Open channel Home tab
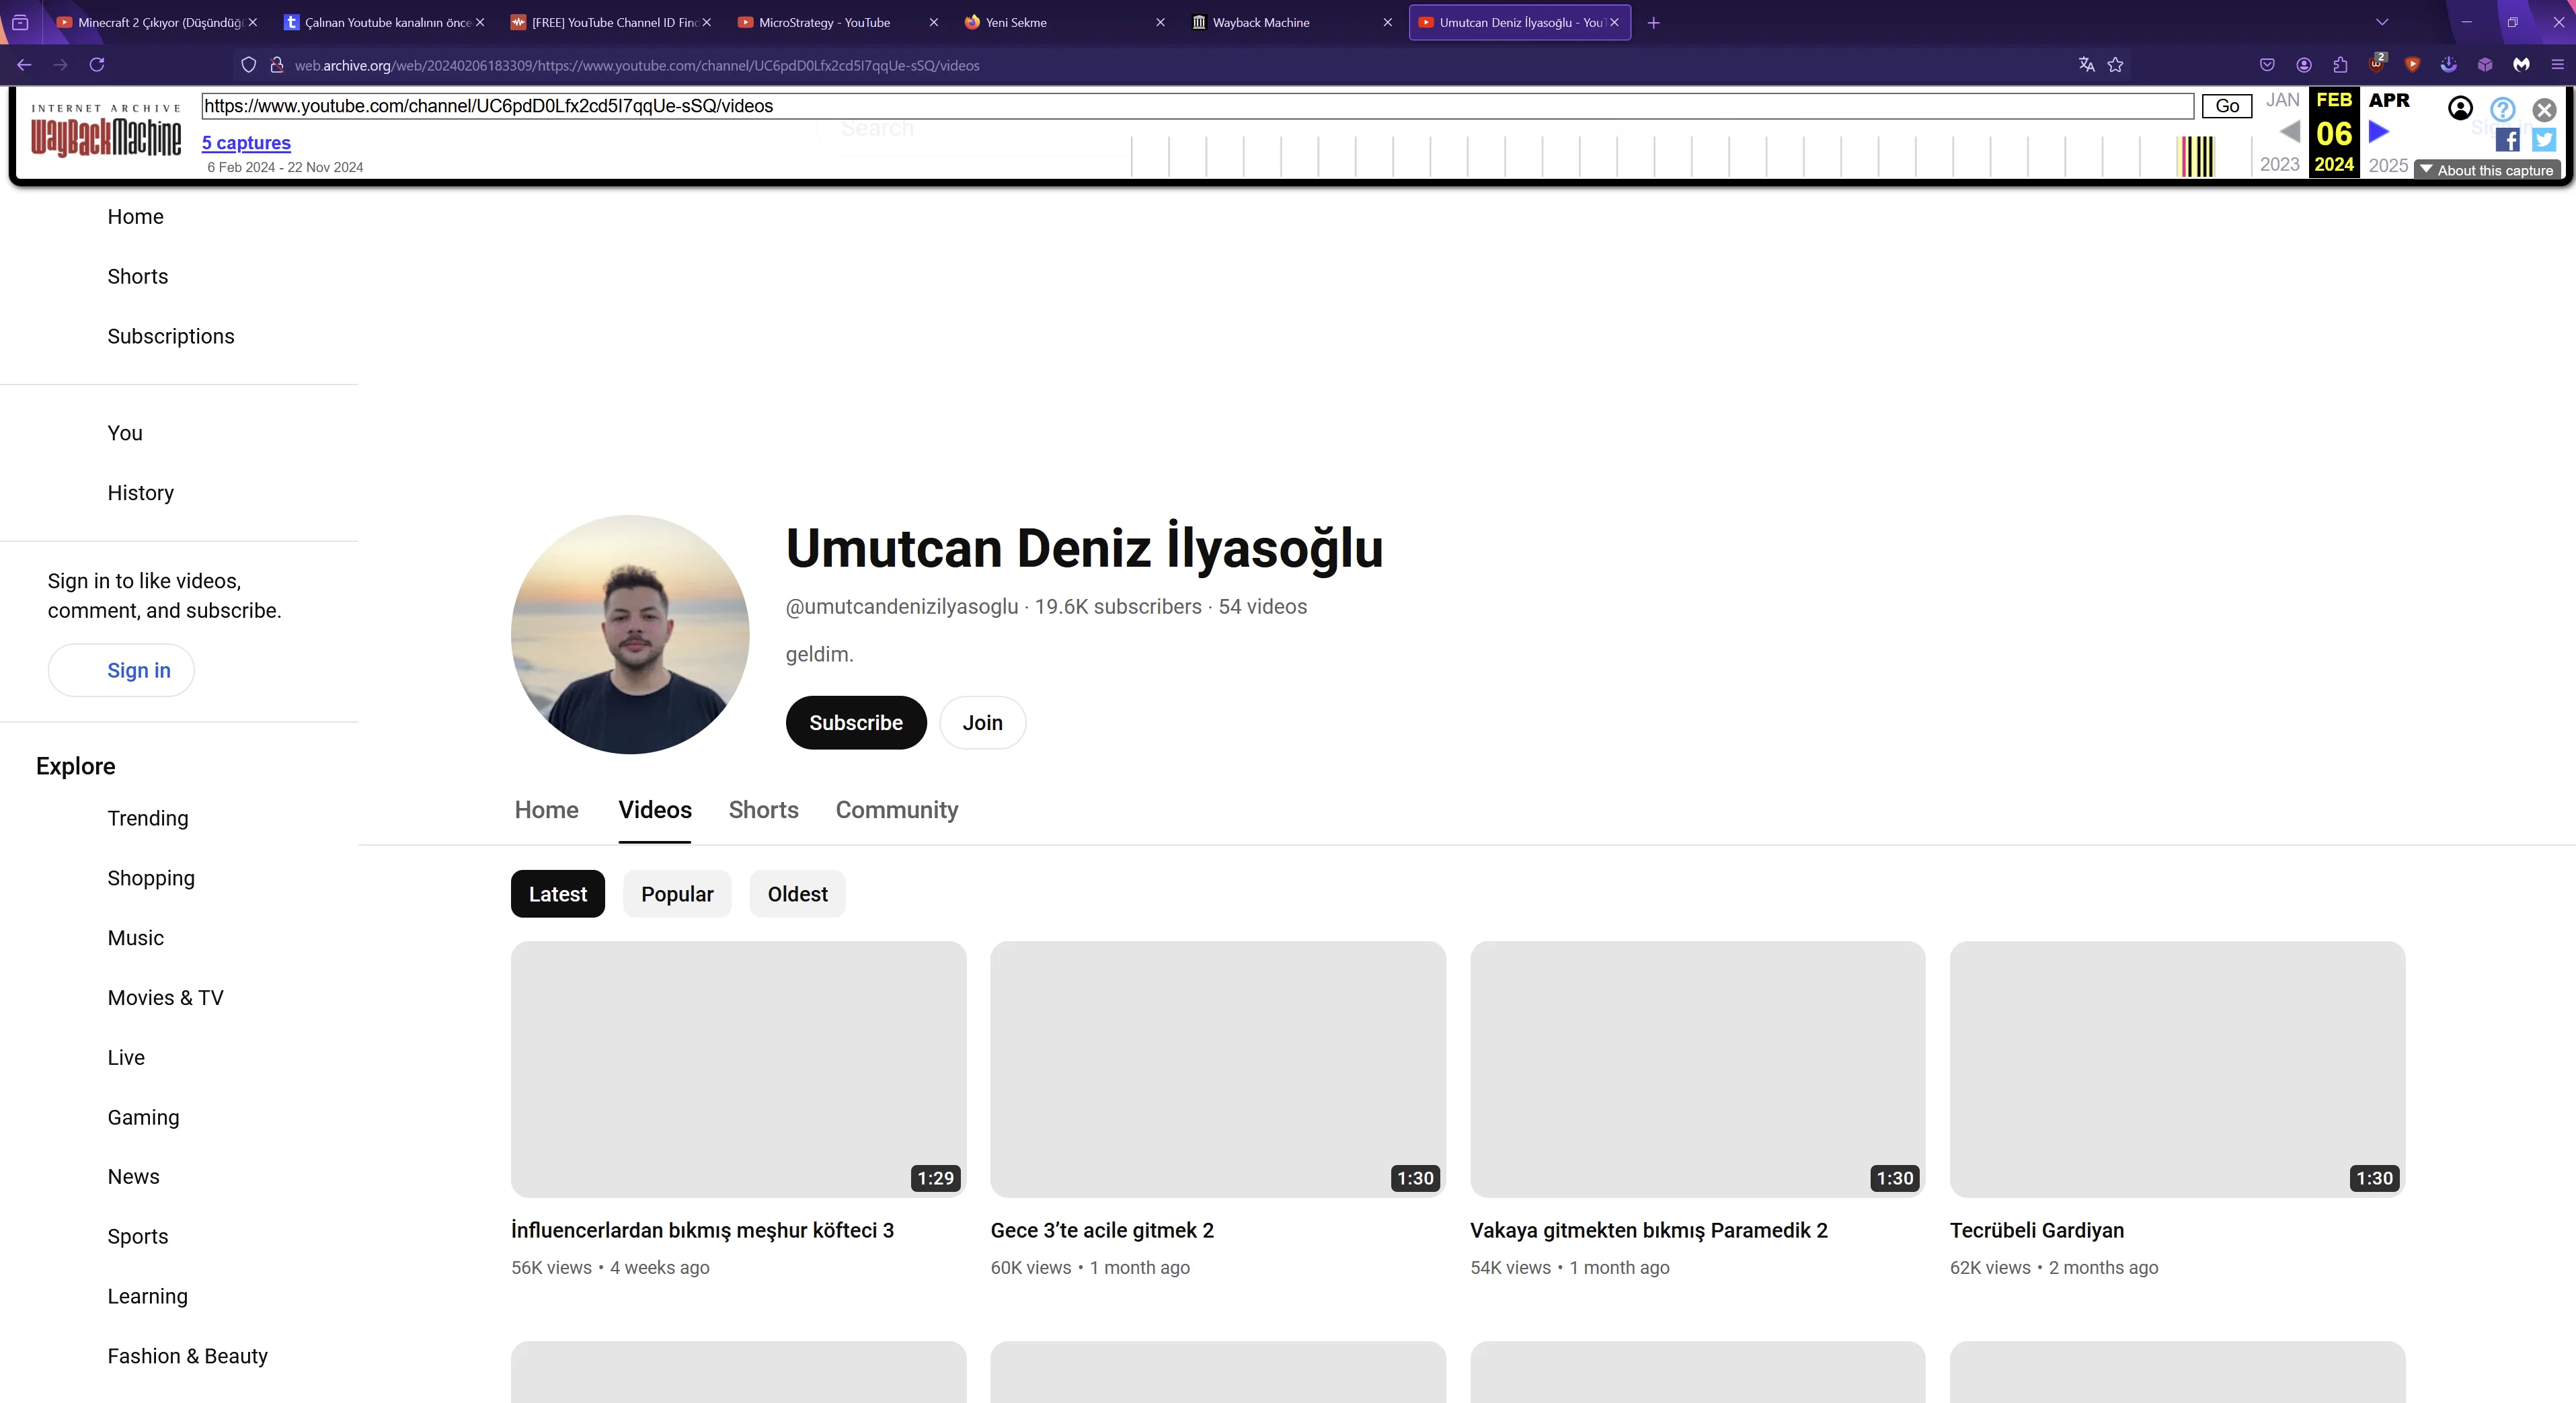The image size is (2576, 1403). 546,810
